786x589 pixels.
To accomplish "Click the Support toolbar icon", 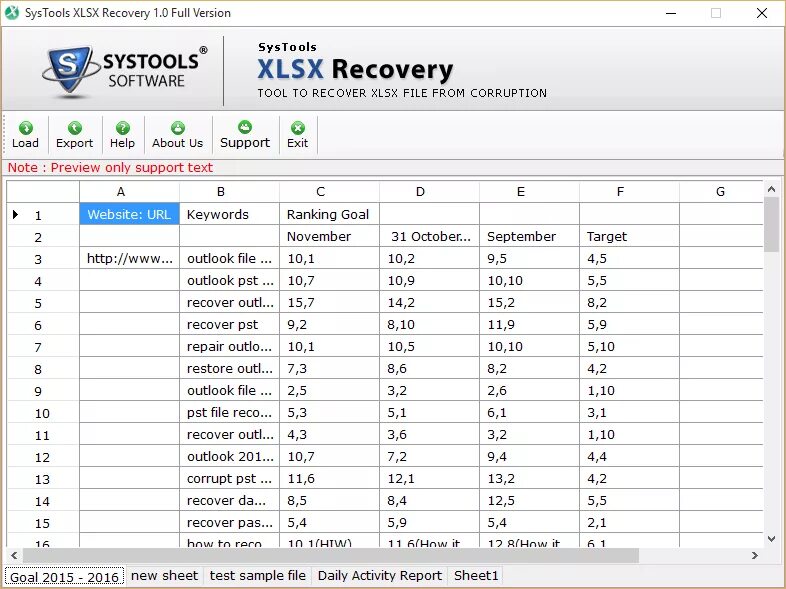I will tap(245, 135).
